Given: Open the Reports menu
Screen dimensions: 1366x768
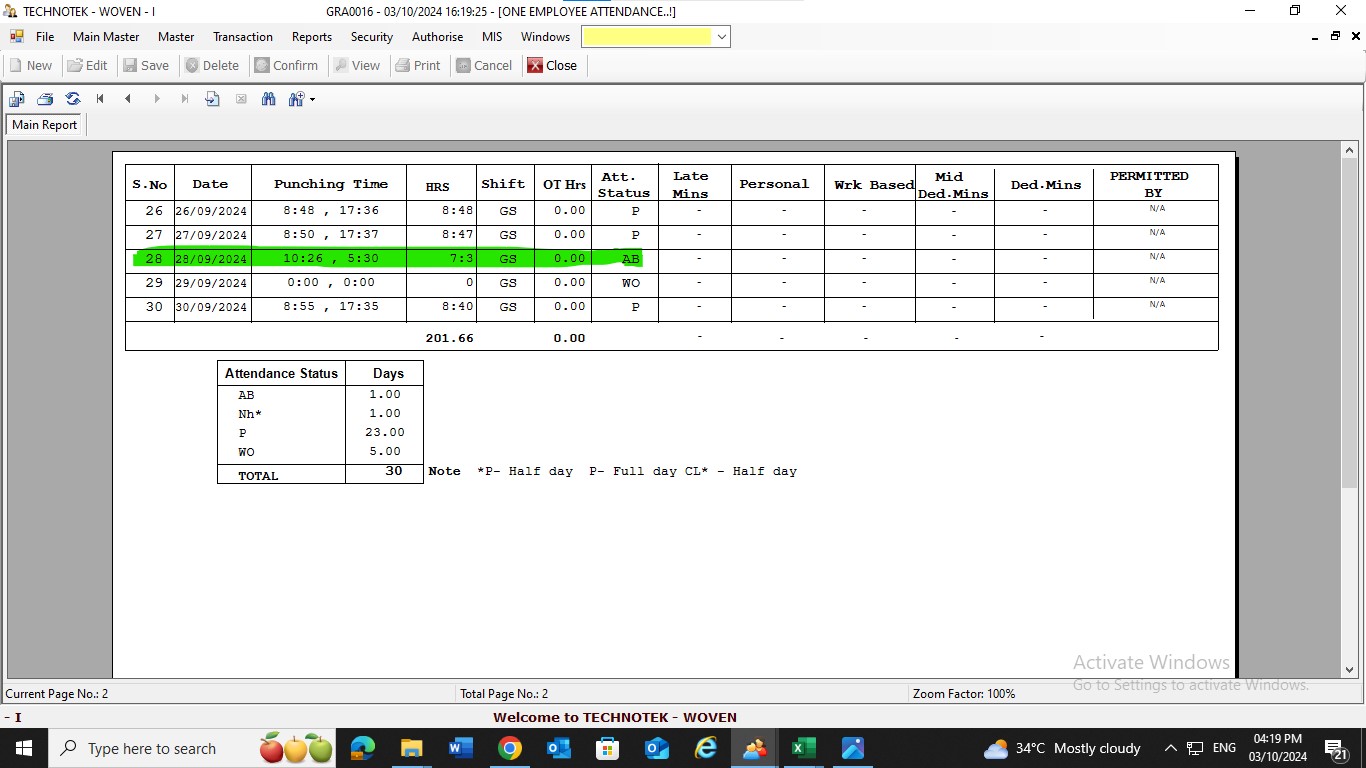Looking at the screenshot, I should tap(312, 37).
